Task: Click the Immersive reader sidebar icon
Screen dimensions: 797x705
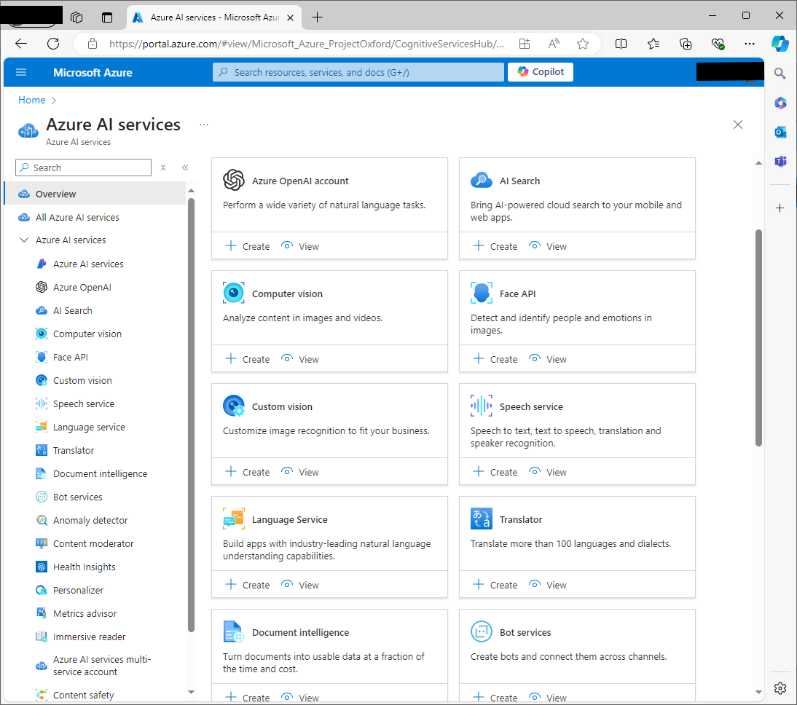Action: [41, 637]
